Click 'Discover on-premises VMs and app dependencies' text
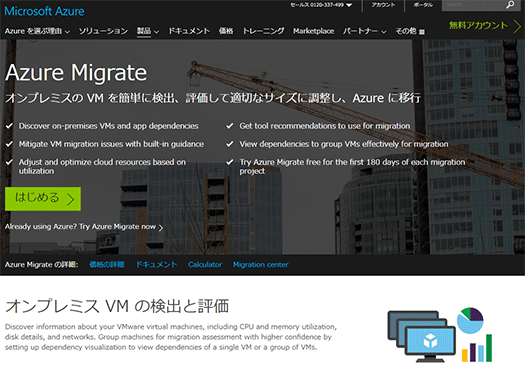Screen dimensions: 525x377 pos(108,126)
